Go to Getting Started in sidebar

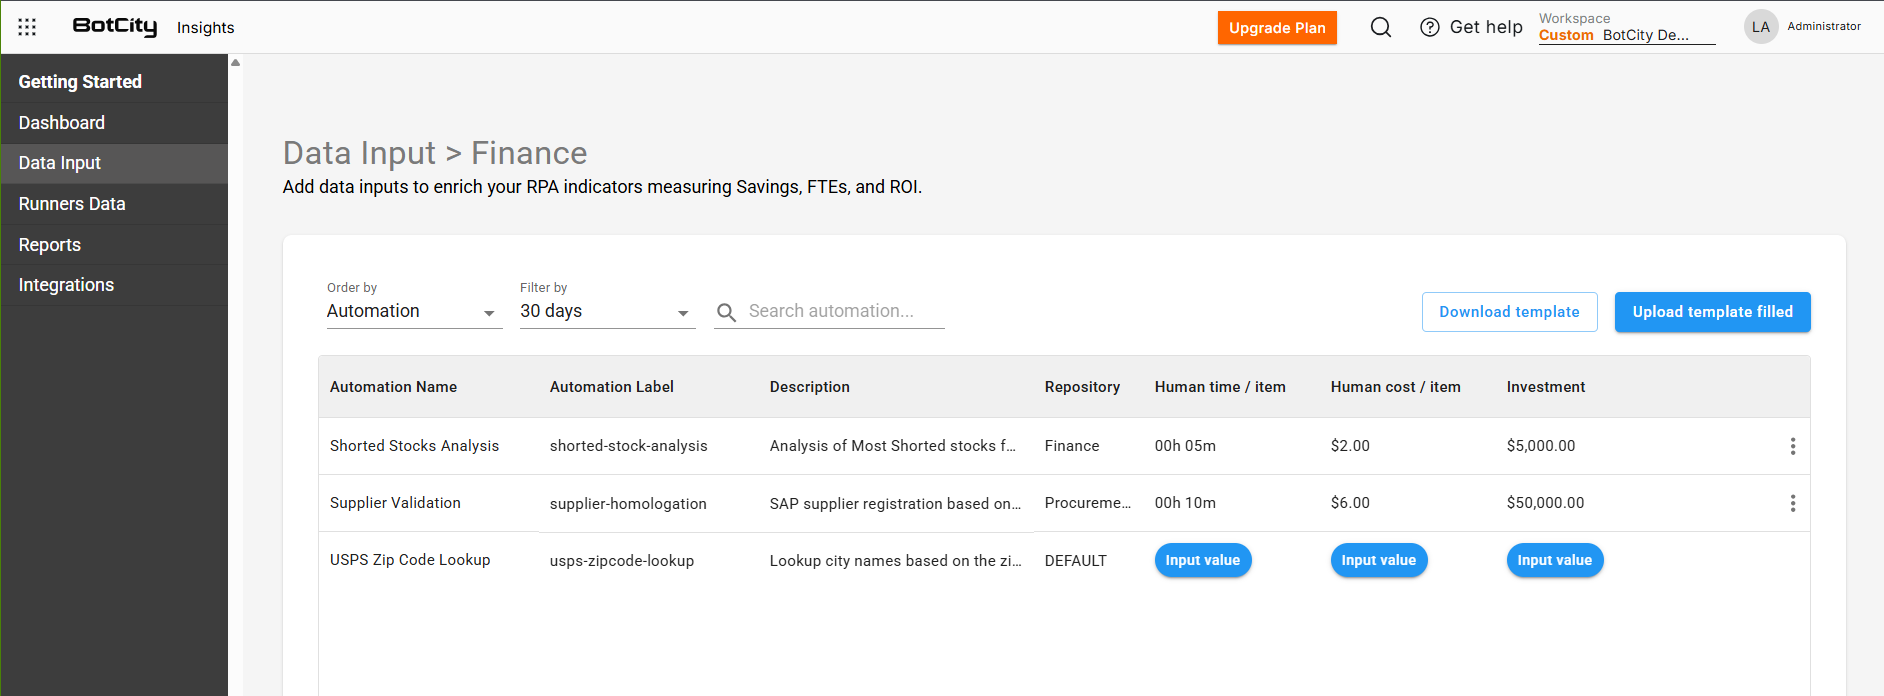click(114, 82)
